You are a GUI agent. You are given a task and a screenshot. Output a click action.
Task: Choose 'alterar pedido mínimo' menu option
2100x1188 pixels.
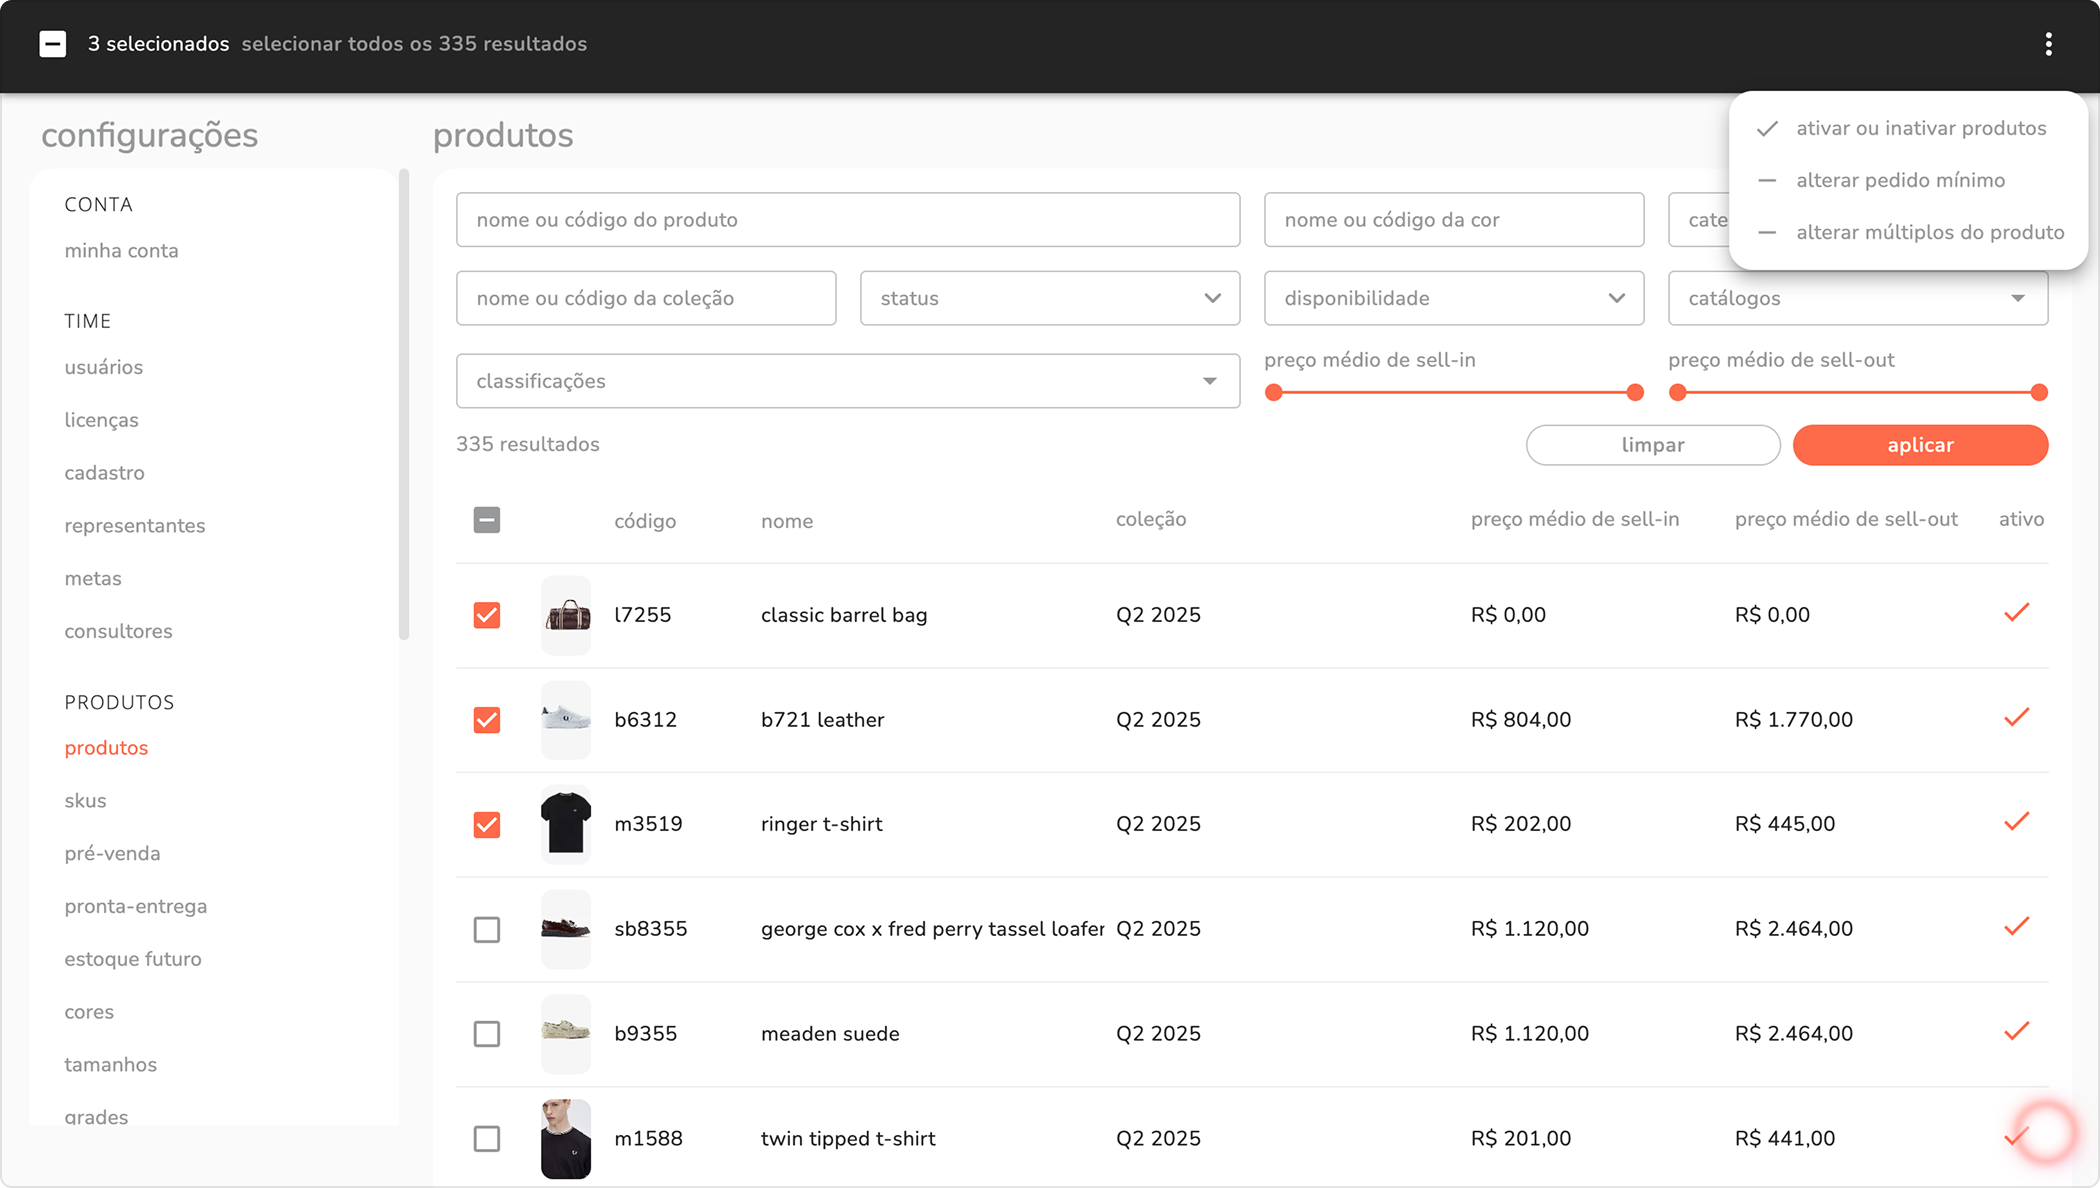coord(1900,180)
